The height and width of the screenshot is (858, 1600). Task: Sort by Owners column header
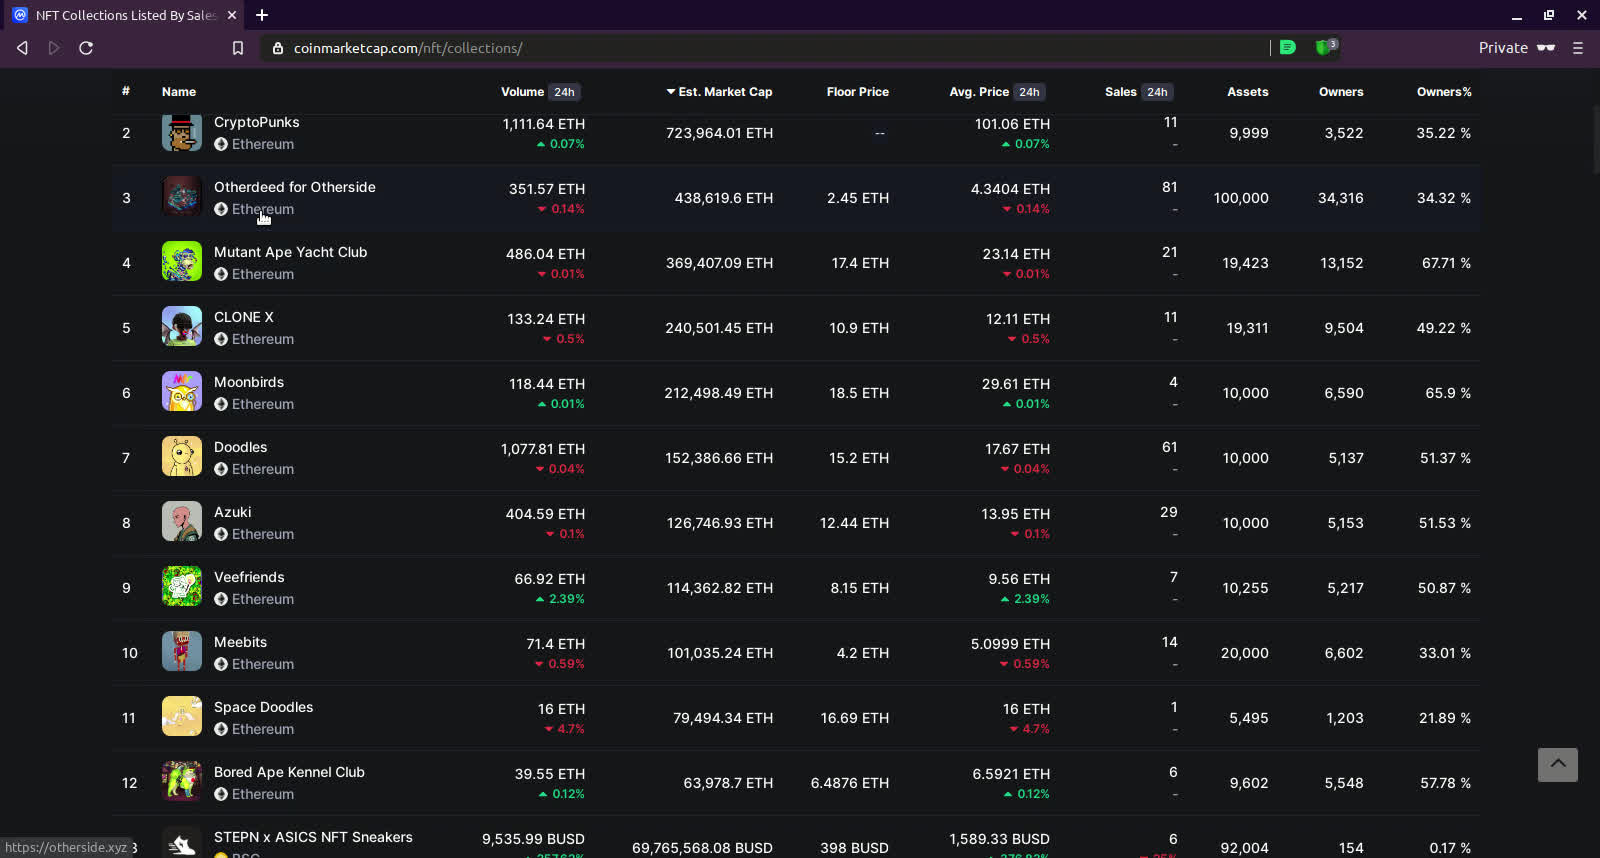(1341, 92)
